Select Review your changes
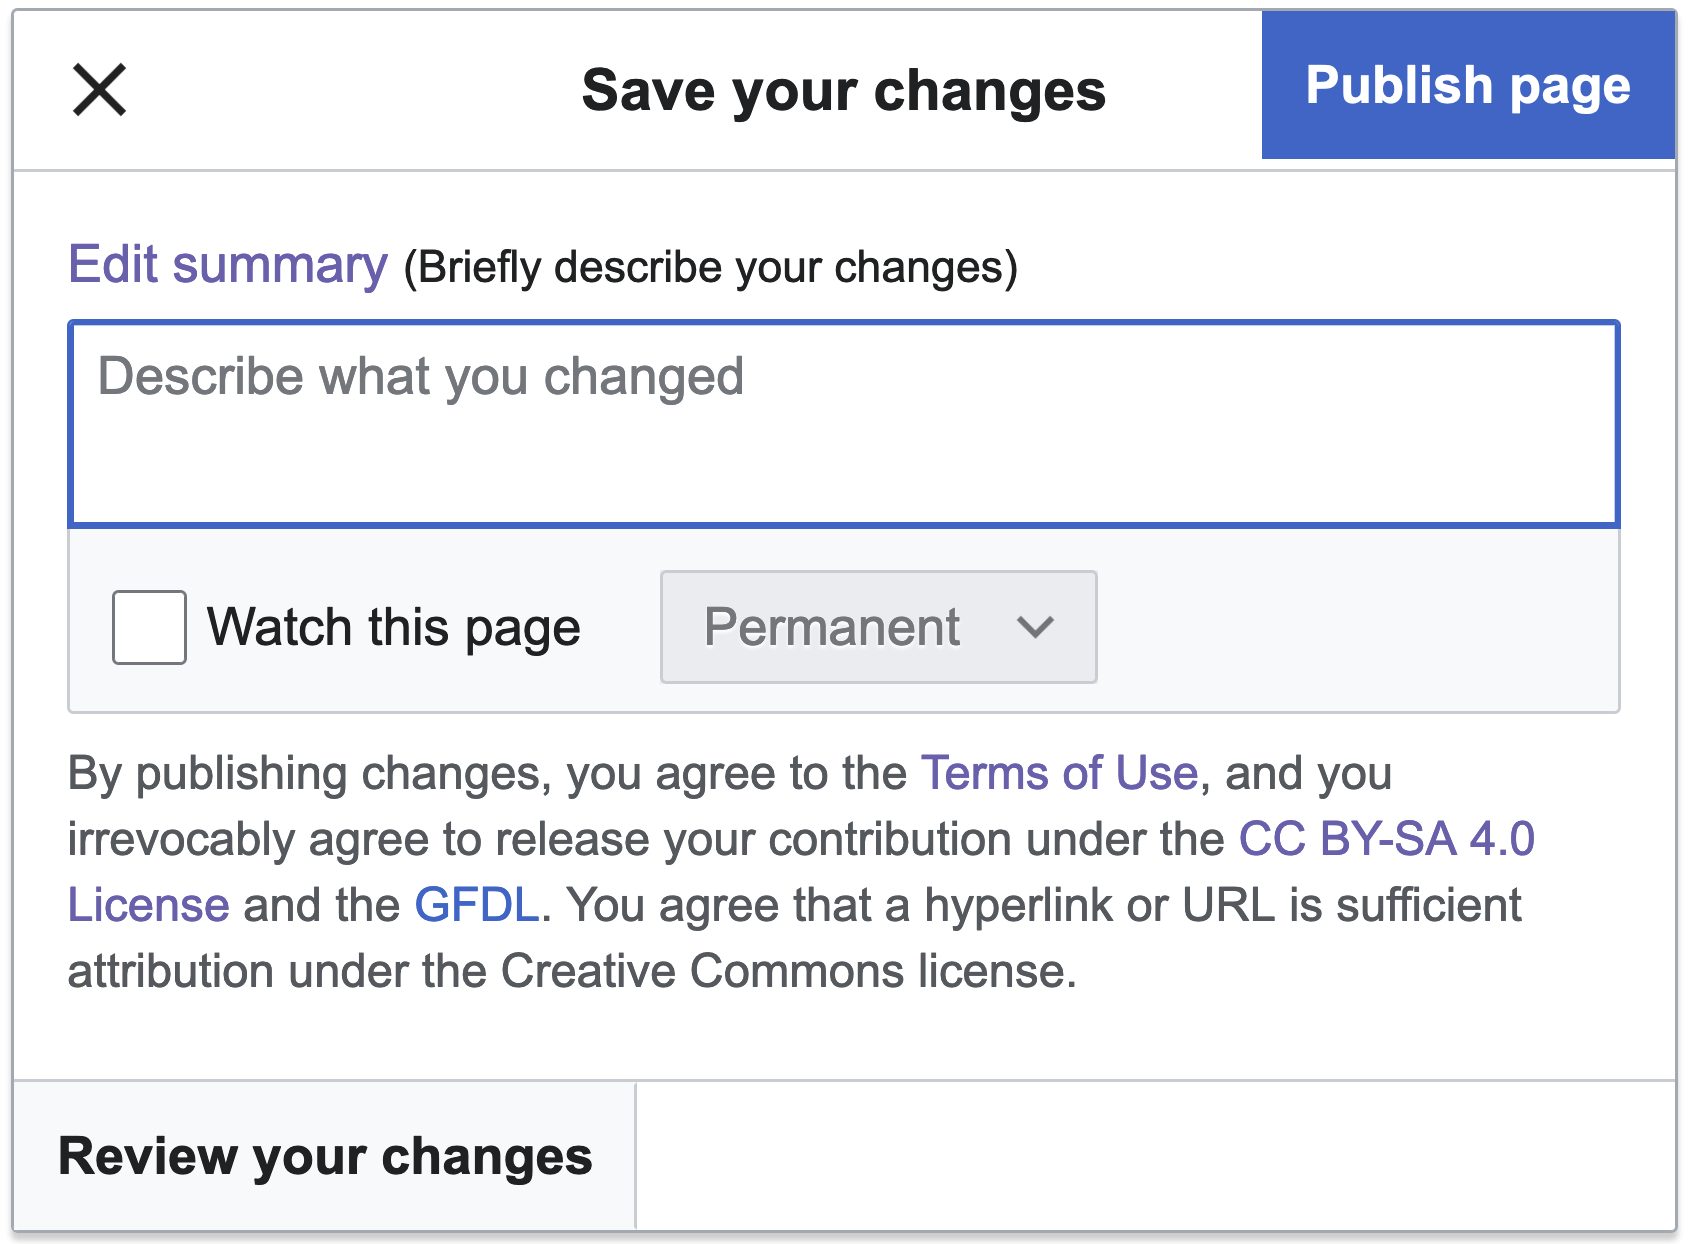Viewport: 1692px width, 1244px height. (325, 1156)
